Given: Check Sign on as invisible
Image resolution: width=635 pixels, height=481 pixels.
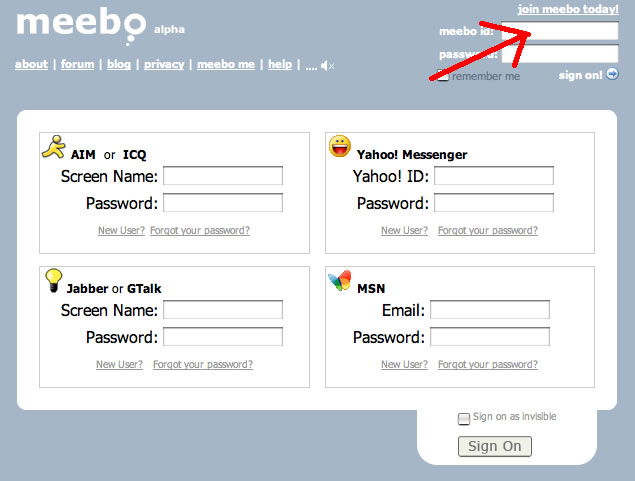Looking at the screenshot, I should pos(464,419).
